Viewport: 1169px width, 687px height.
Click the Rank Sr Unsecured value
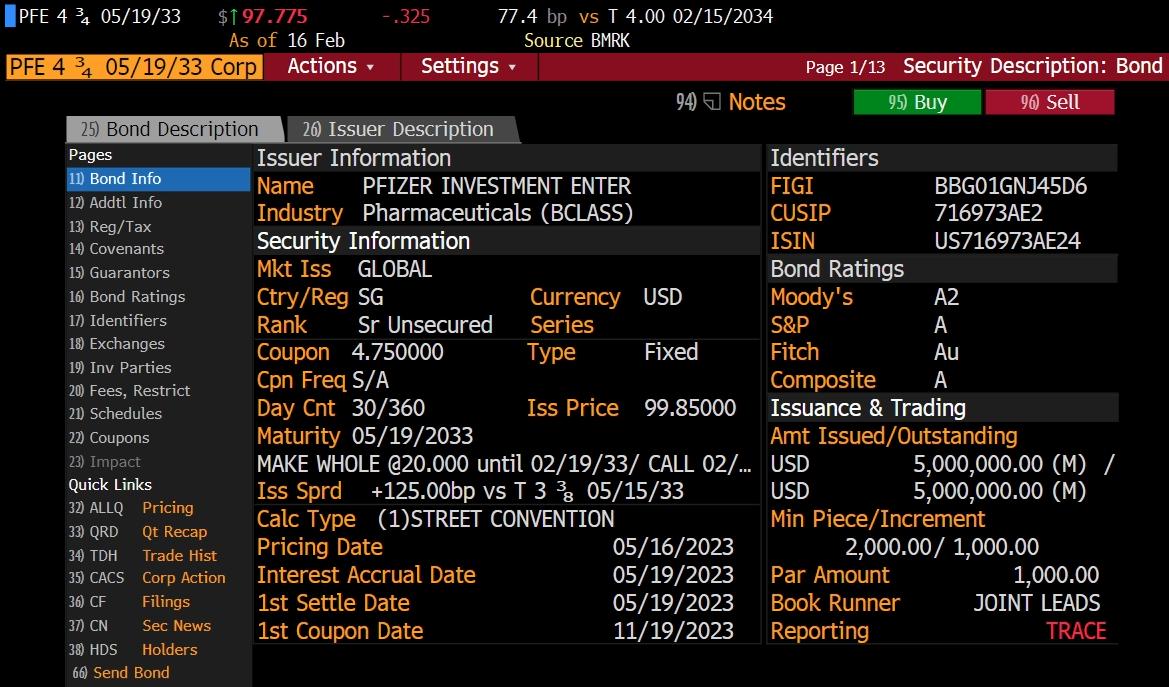(x=425, y=325)
